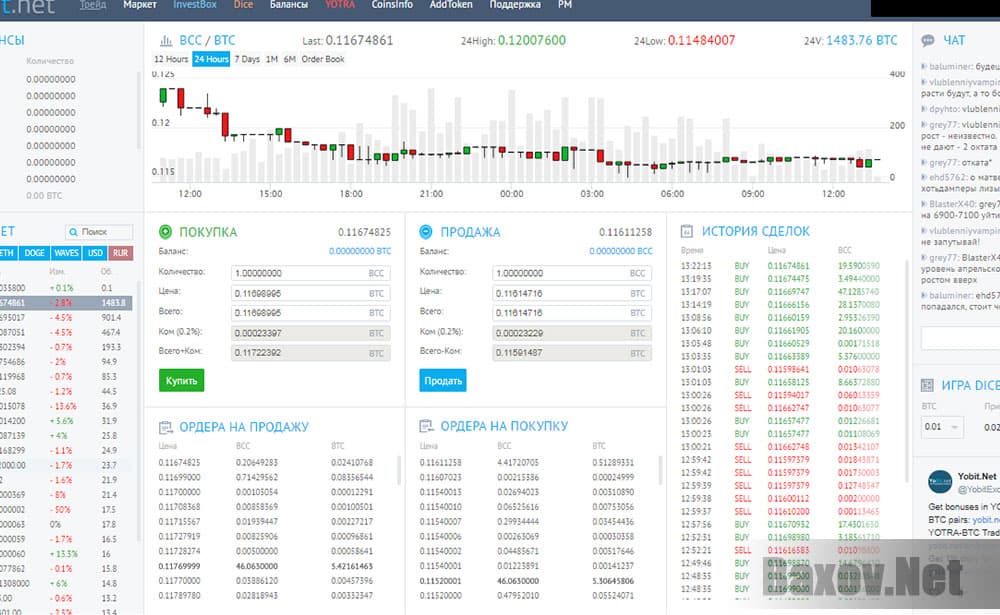Switch to the RUR market tab

120,253
